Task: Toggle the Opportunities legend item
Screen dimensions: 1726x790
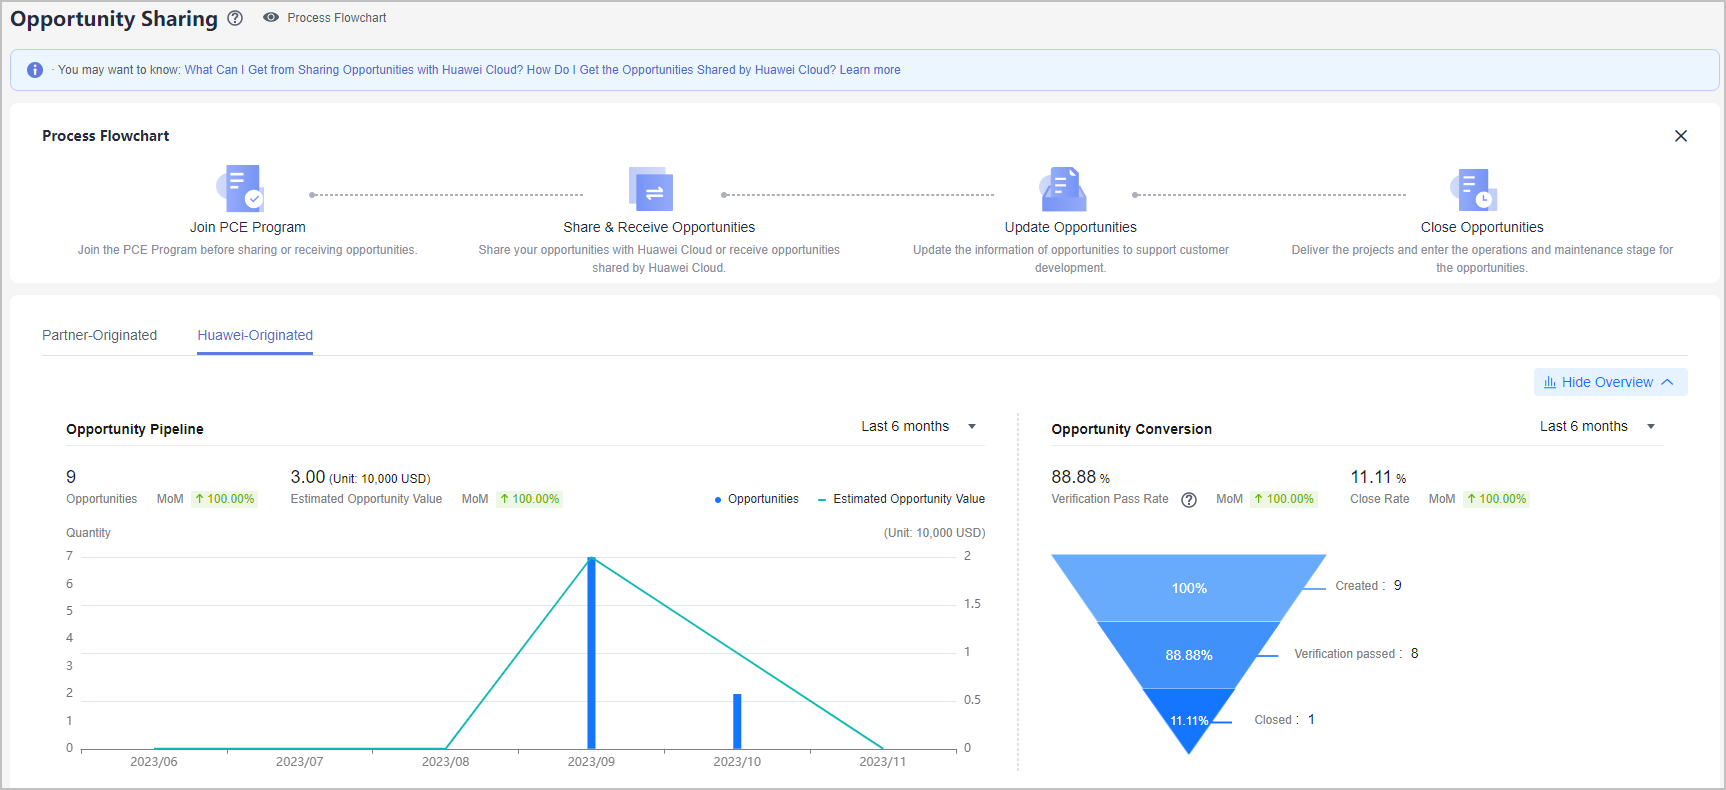Action: pos(757,499)
